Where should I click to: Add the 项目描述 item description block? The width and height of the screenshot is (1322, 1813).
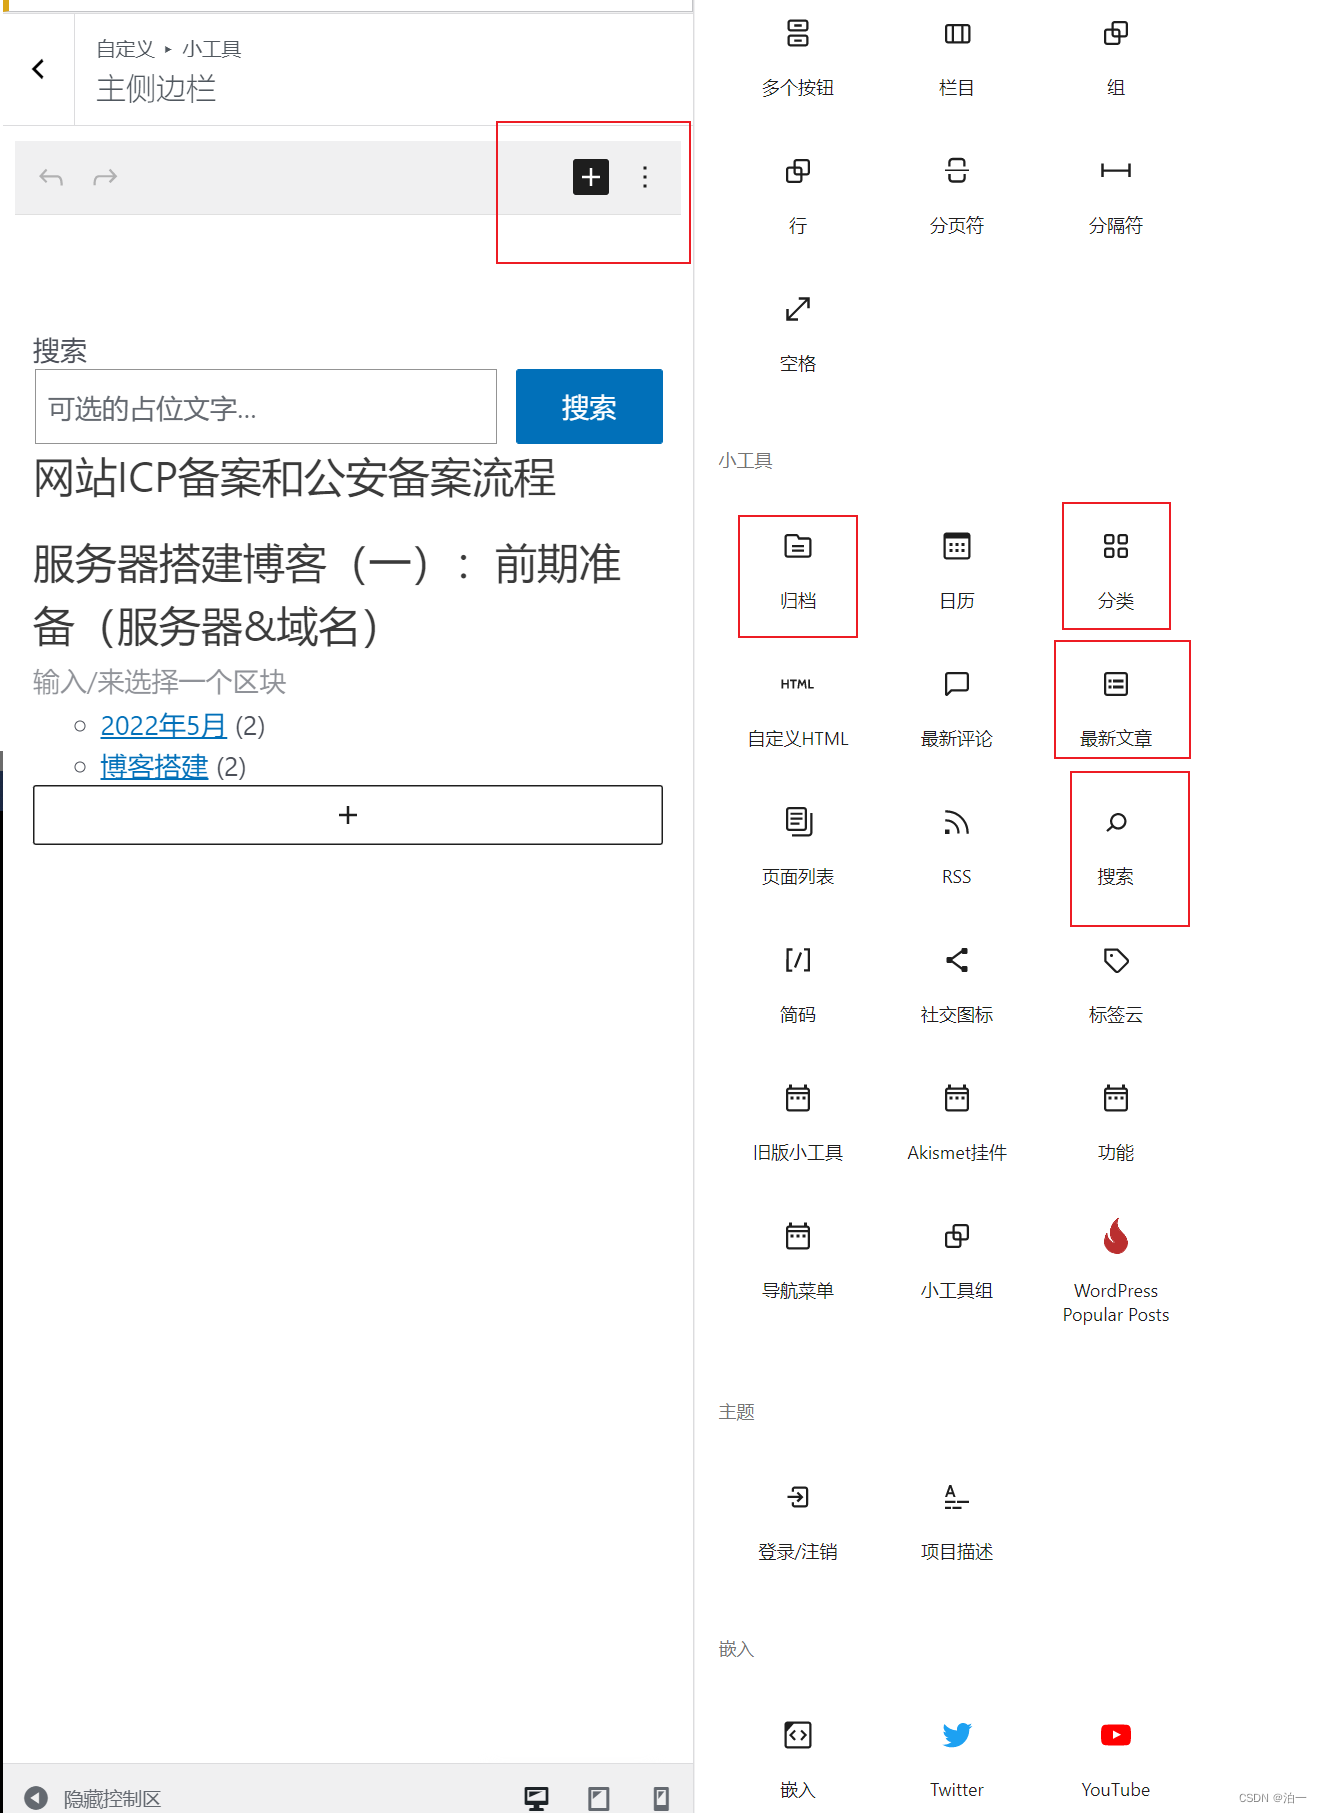956,1523
